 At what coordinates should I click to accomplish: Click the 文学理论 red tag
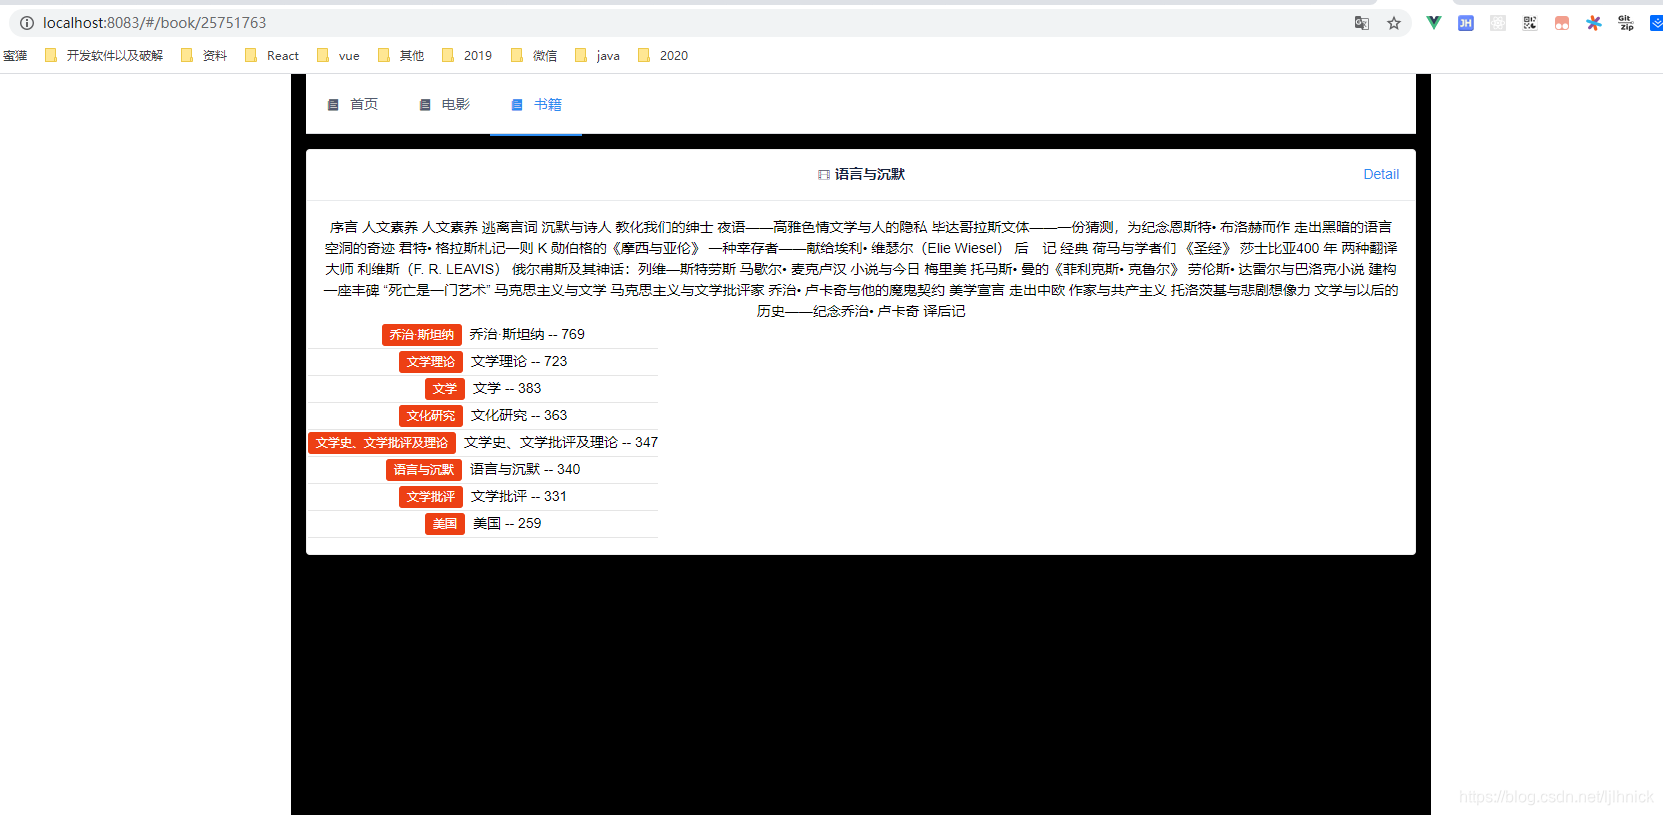[x=431, y=362]
